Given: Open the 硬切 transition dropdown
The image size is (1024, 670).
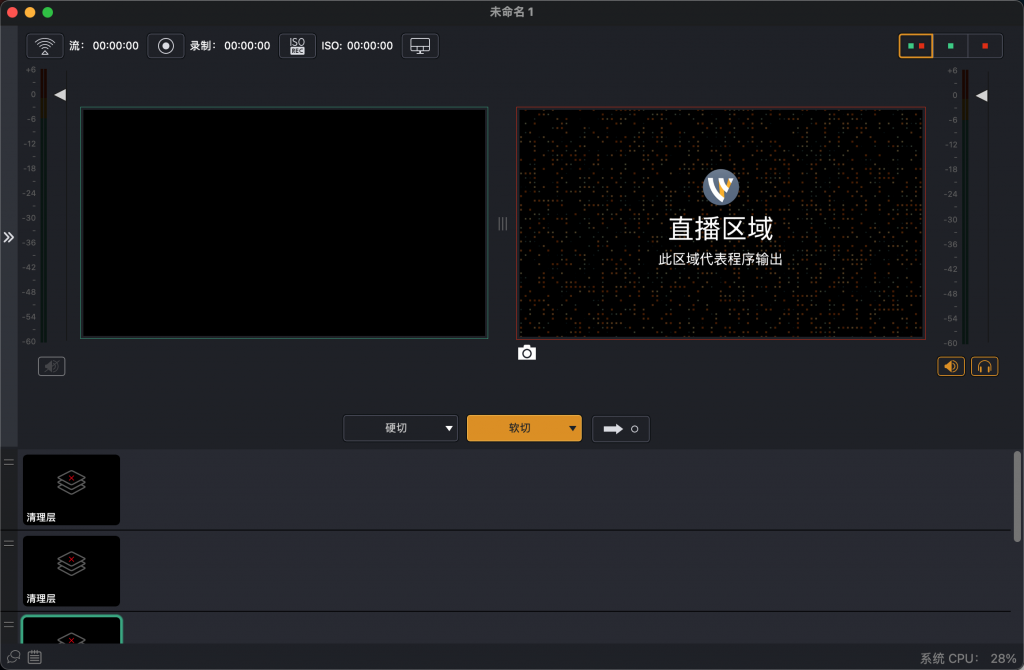Looking at the screenshot, I should [x=400, y=428].
